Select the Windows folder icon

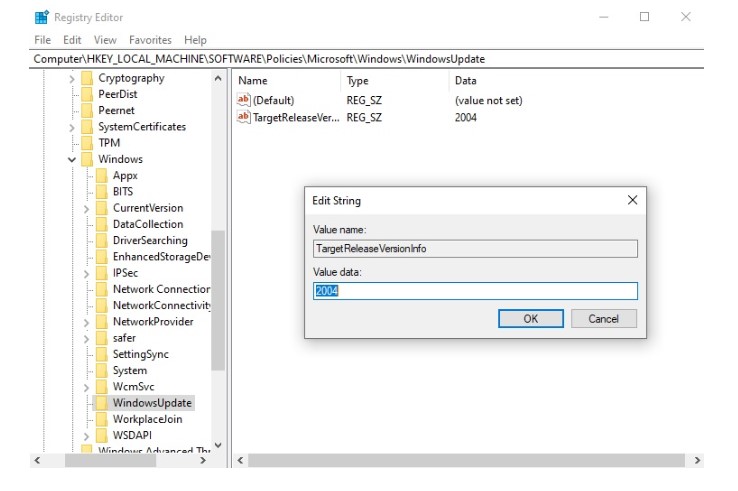click(x=87, y=159)
